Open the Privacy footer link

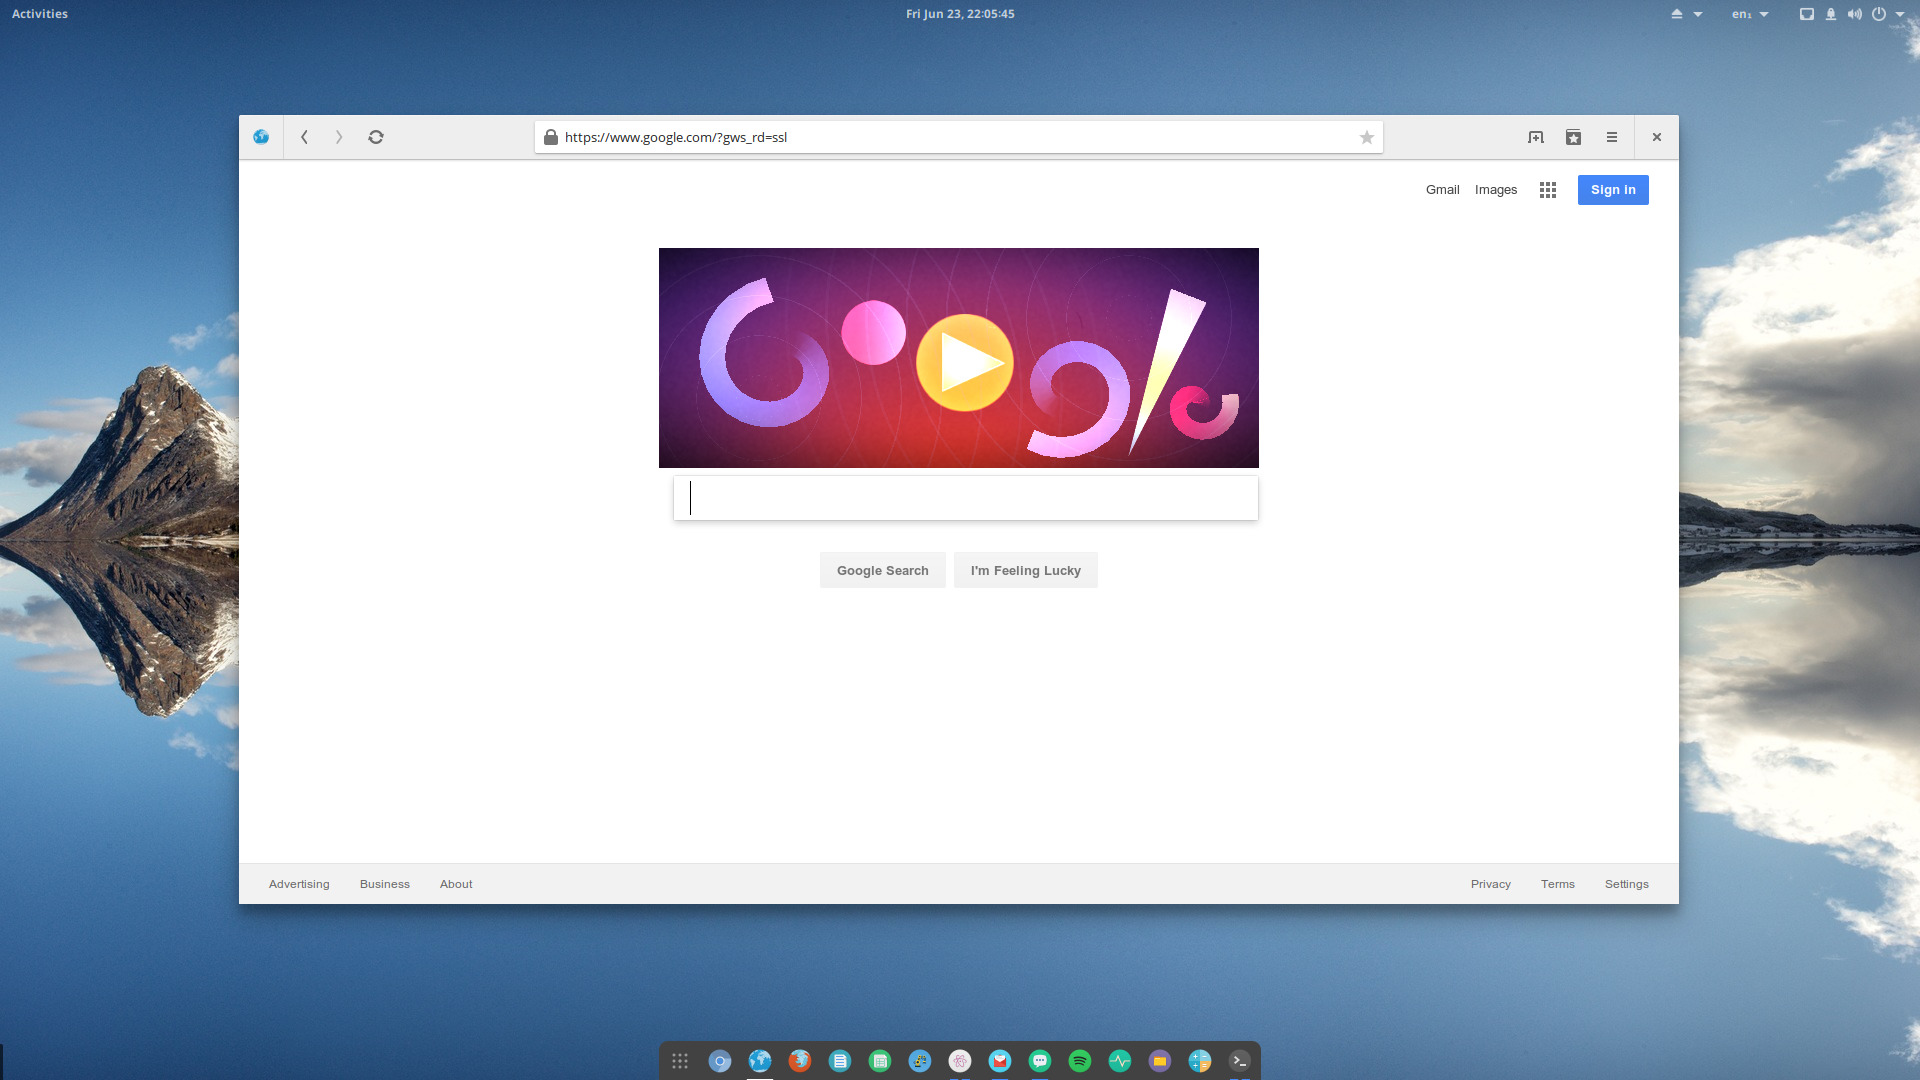click(x=1491, y=884)
